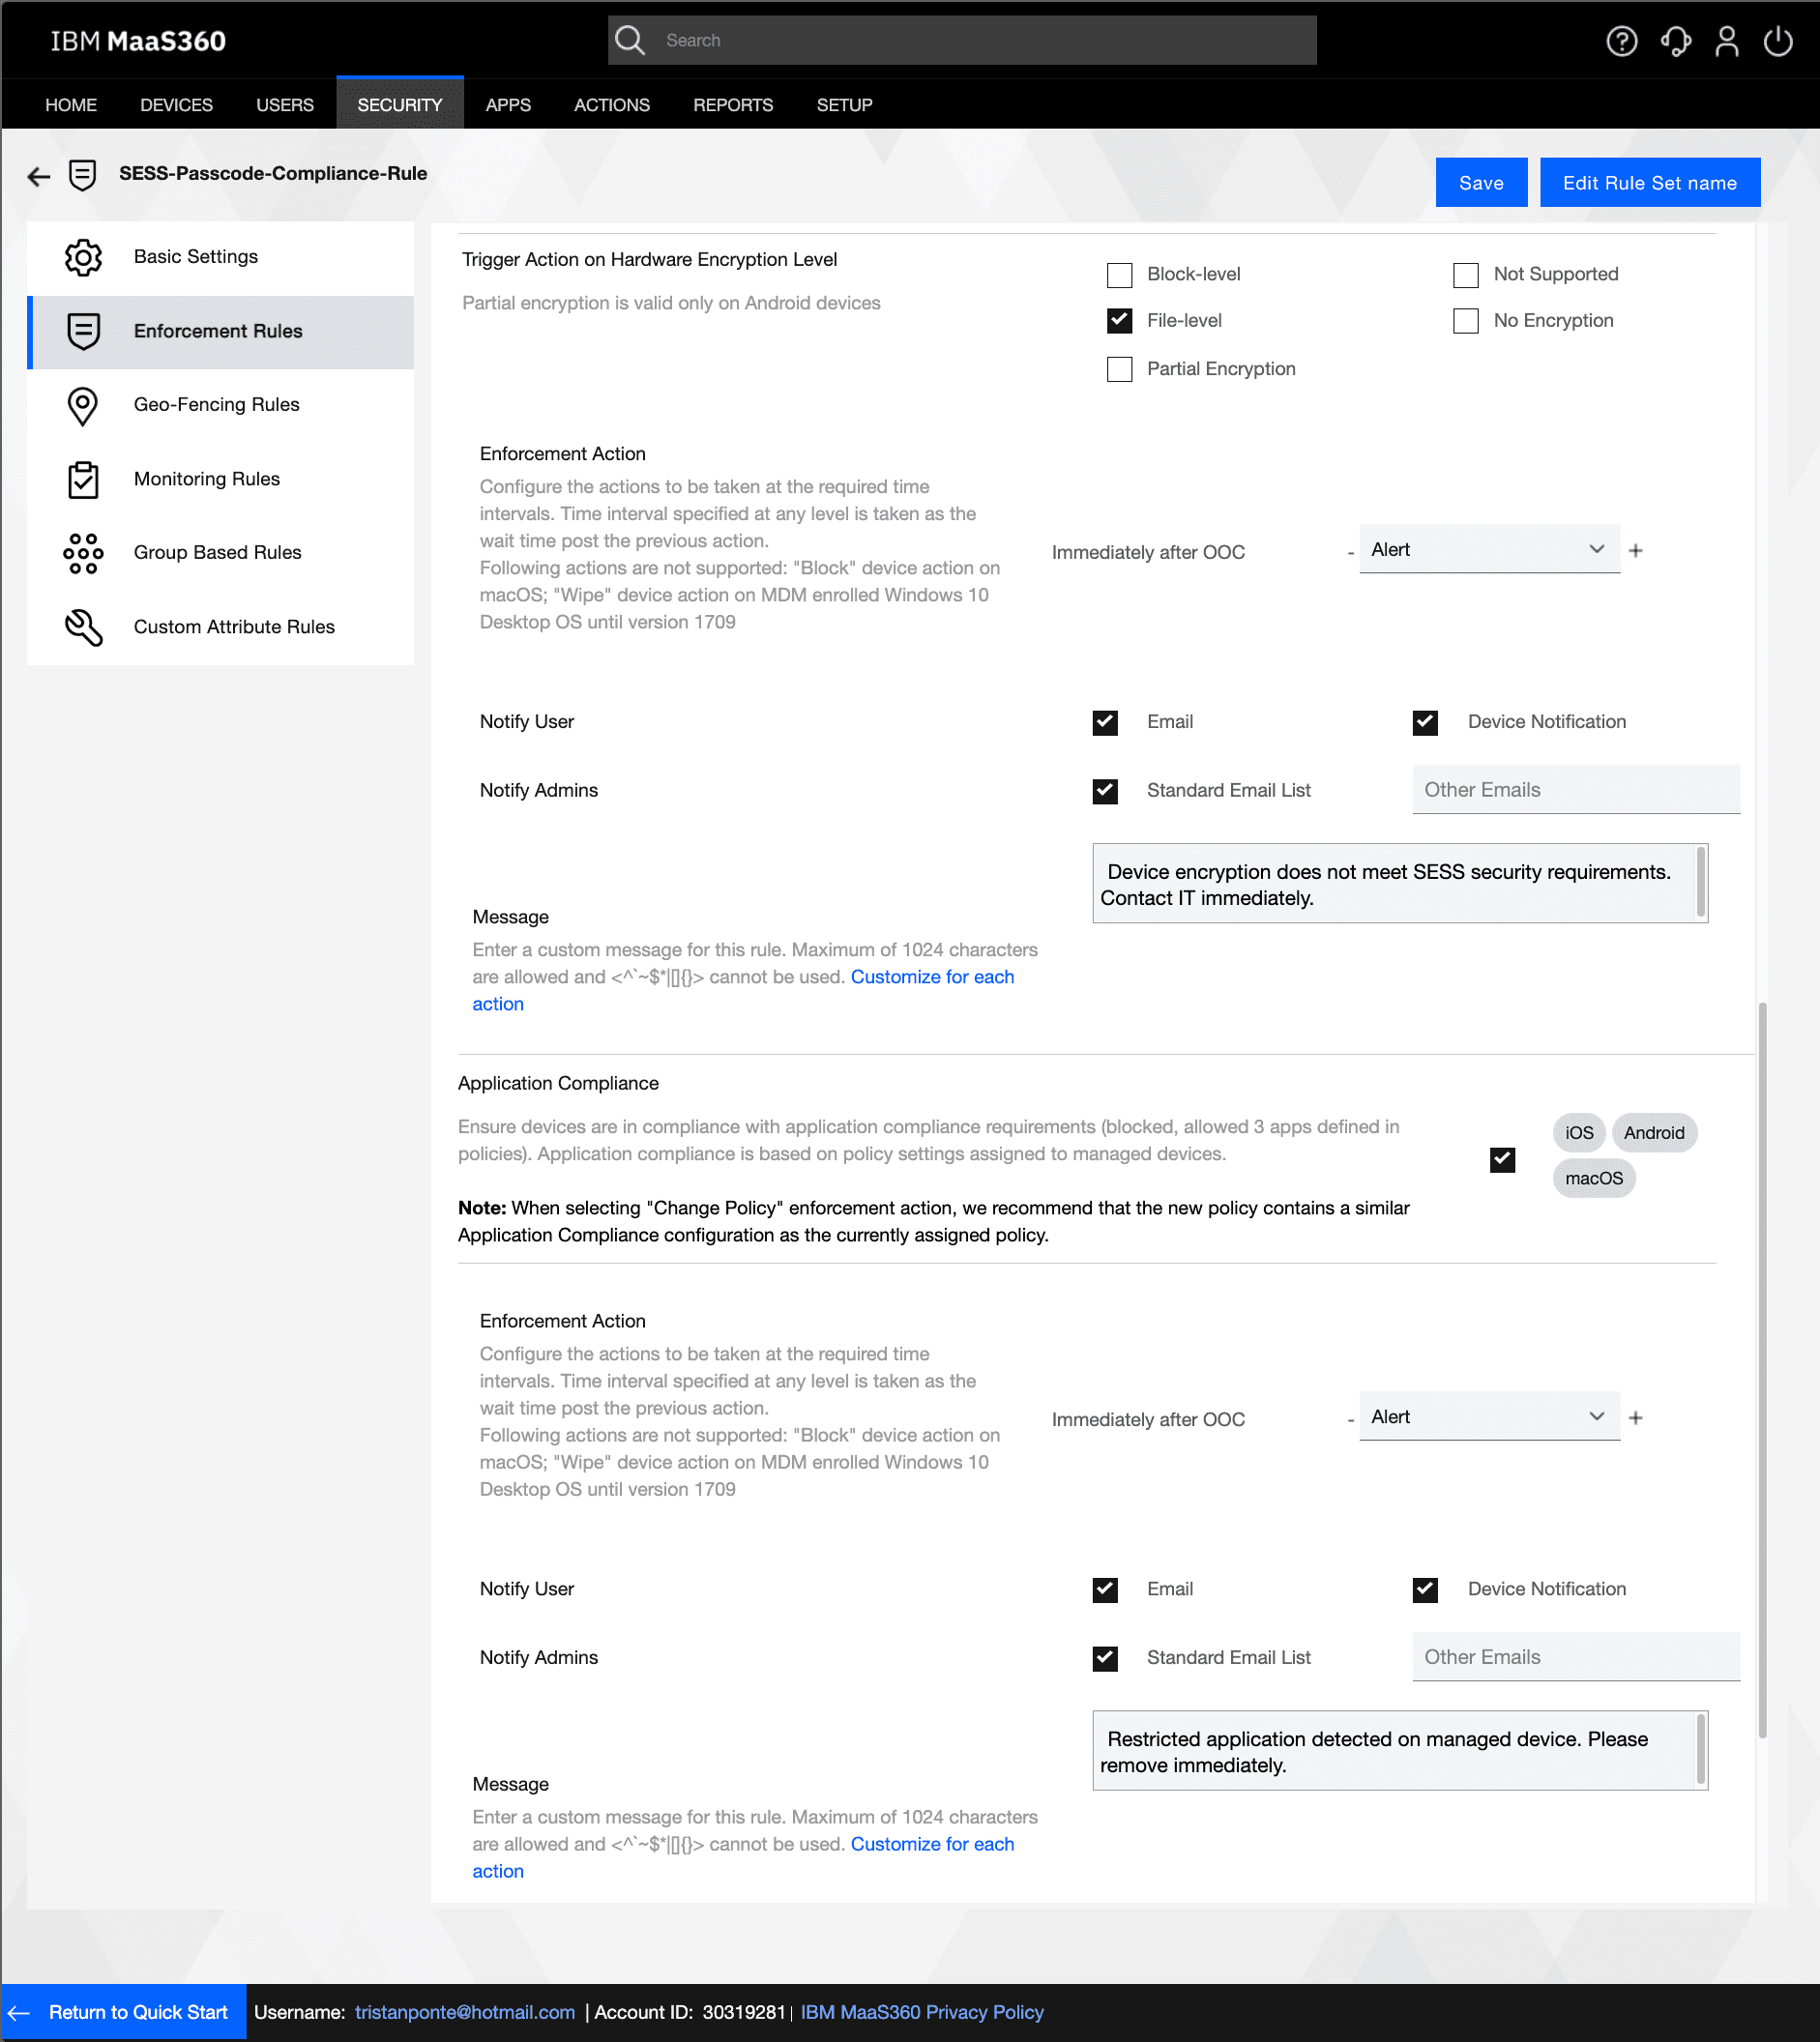Uncheck Email under encryption Notify User
Viewport: 1820px width, 2042px height.
click(1105, 722)
